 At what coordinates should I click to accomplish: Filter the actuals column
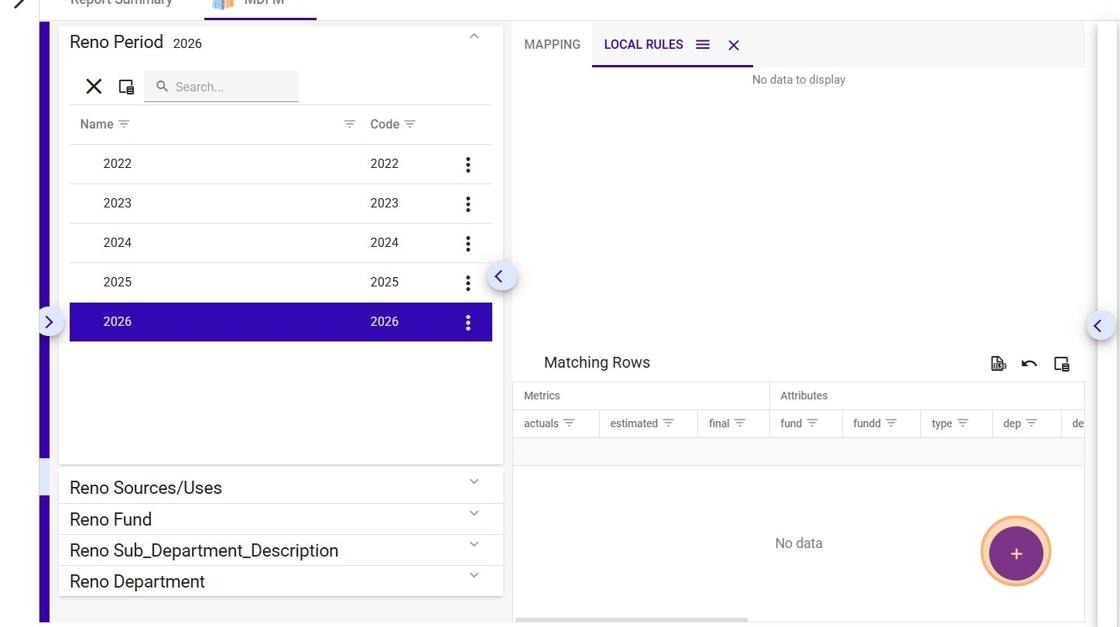point(569,423)
